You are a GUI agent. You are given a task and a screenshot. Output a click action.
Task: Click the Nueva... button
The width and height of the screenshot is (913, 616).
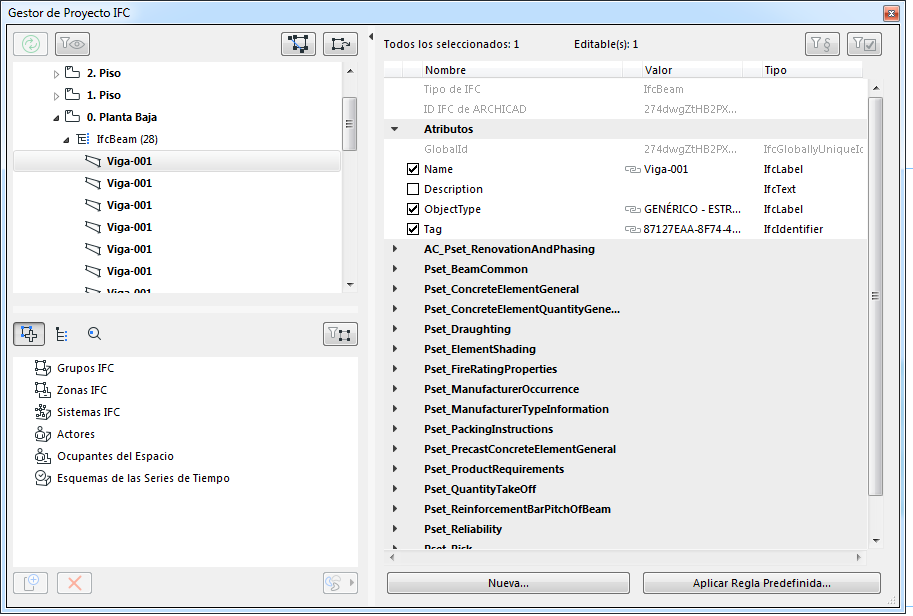(x=508, y=583)
